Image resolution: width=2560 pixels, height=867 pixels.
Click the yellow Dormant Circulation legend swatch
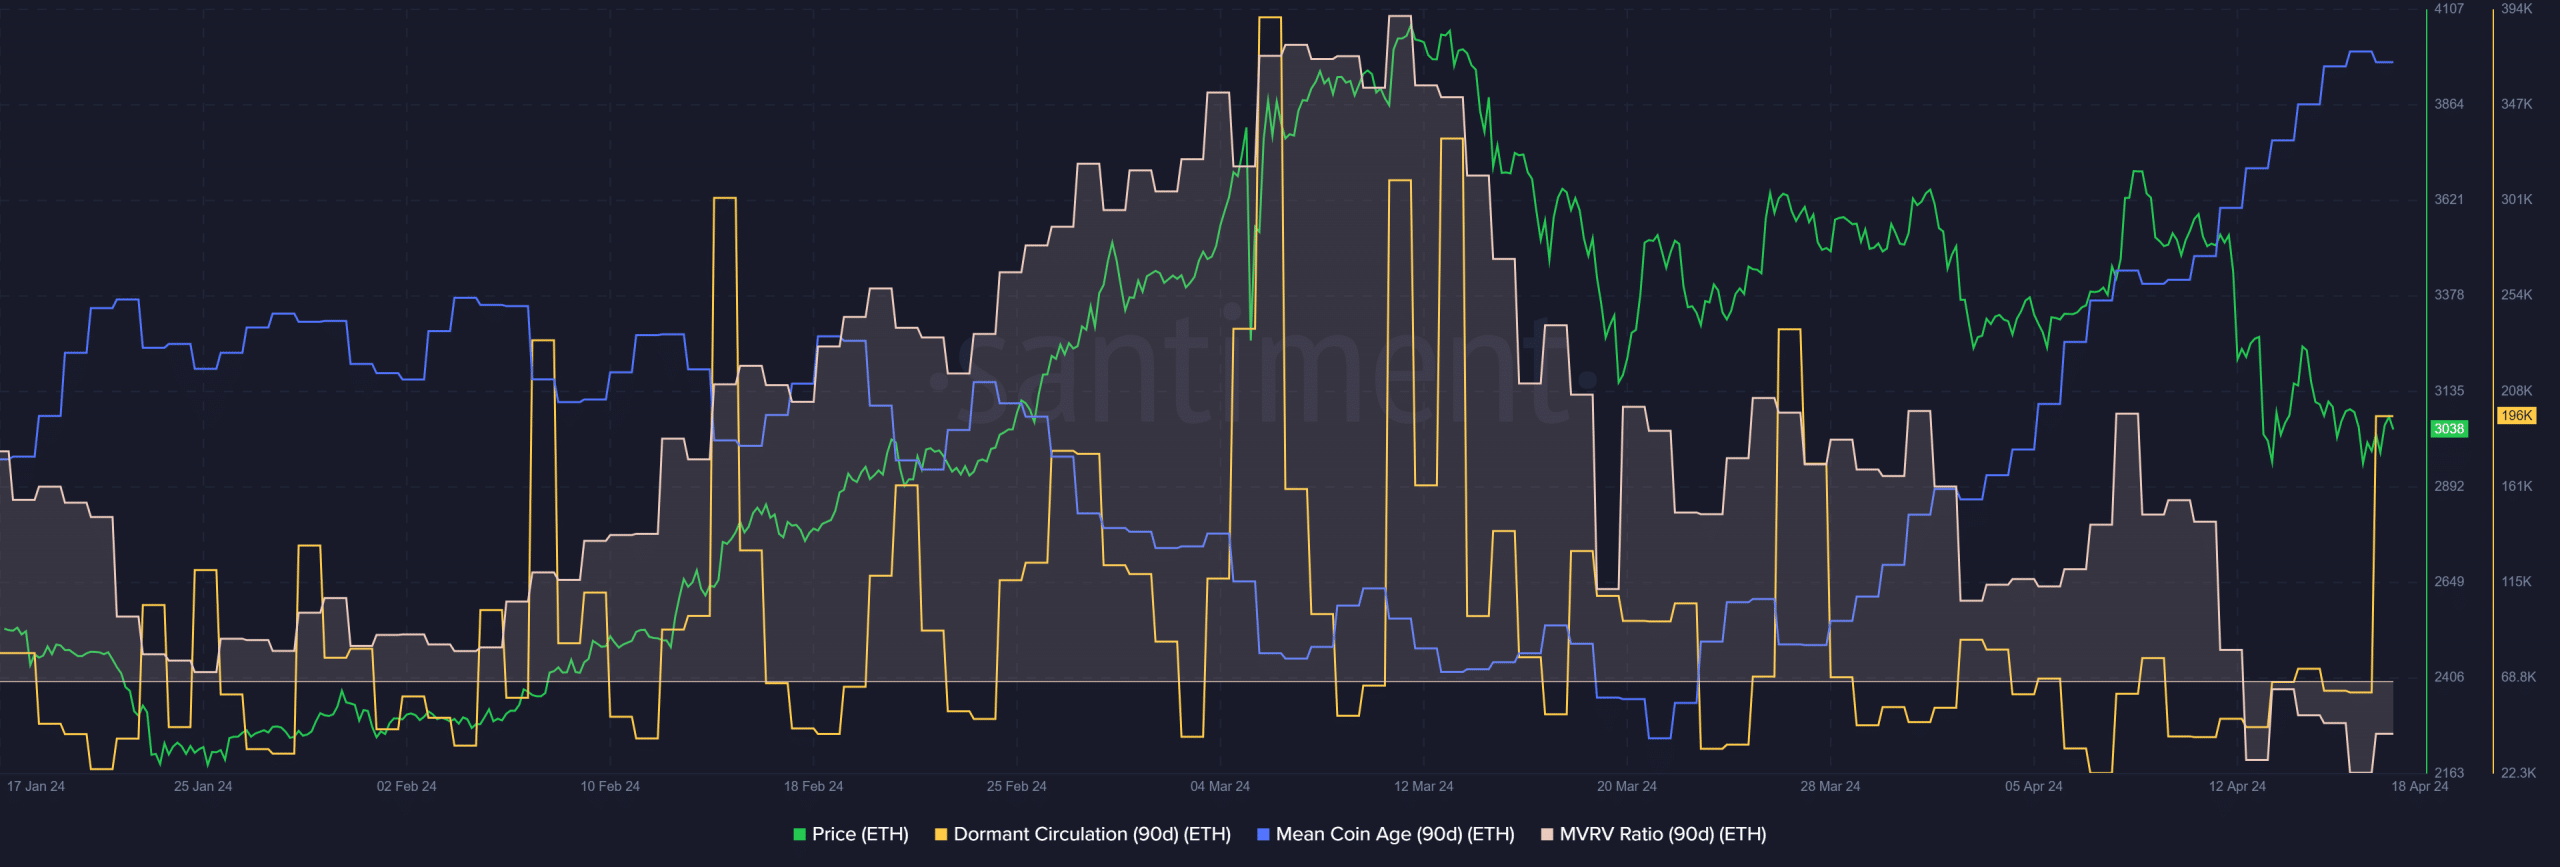click(940, 834)
